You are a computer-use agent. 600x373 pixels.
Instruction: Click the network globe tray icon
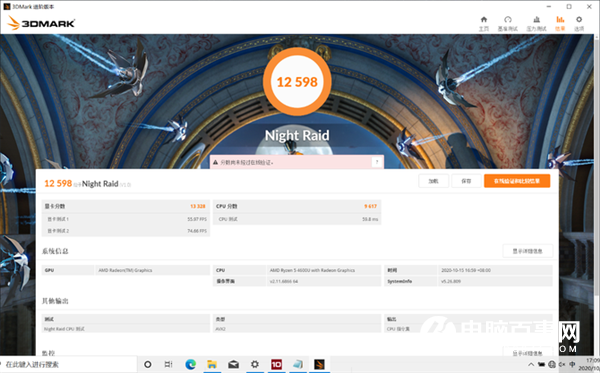pos(552,365)
